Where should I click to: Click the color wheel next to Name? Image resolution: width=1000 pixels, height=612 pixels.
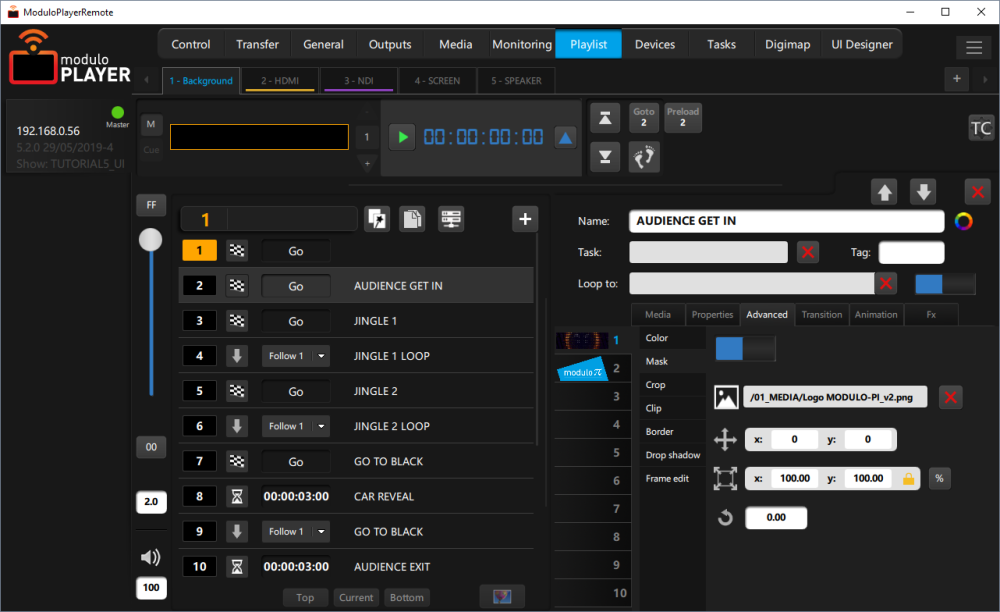click(x=964, y=221)
